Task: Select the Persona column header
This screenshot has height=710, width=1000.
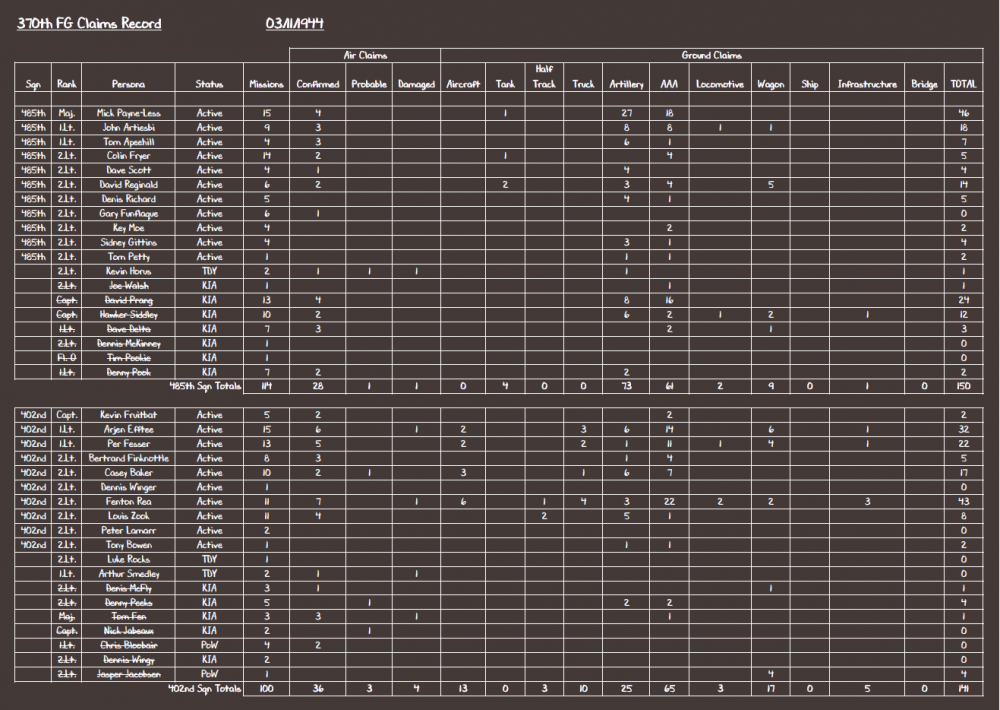Action: point(128,85)
